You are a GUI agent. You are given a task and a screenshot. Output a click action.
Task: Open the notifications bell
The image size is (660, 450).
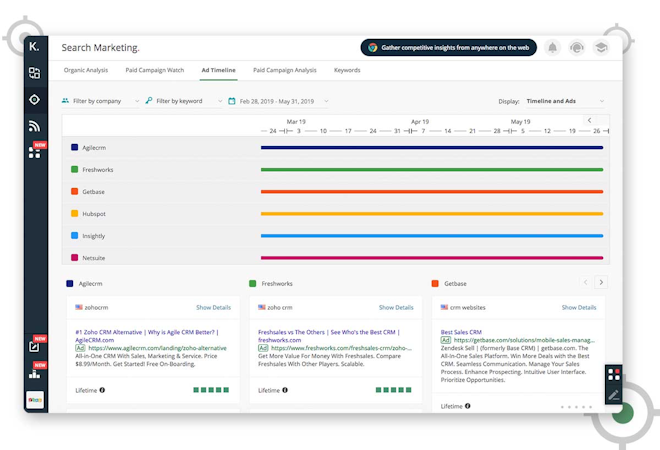[553, 47]
